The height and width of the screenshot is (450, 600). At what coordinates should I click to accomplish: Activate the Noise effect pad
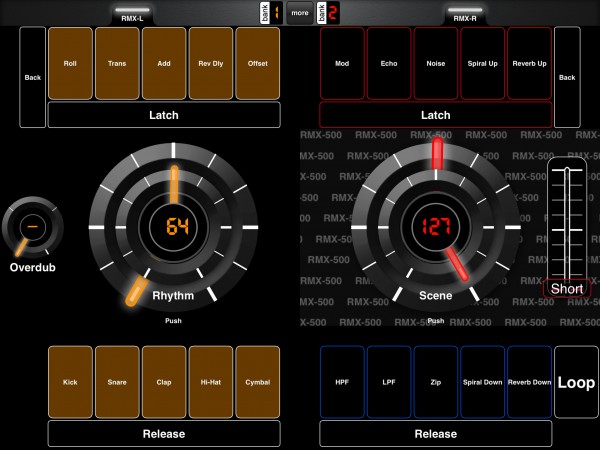[436, 64]
